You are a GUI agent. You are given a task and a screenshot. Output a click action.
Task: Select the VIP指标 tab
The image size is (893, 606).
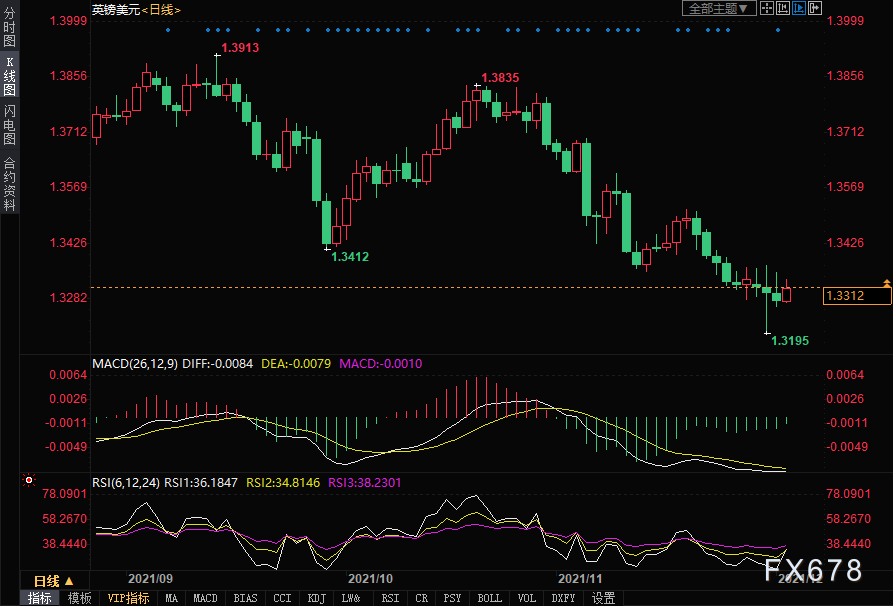pos(128,598)
